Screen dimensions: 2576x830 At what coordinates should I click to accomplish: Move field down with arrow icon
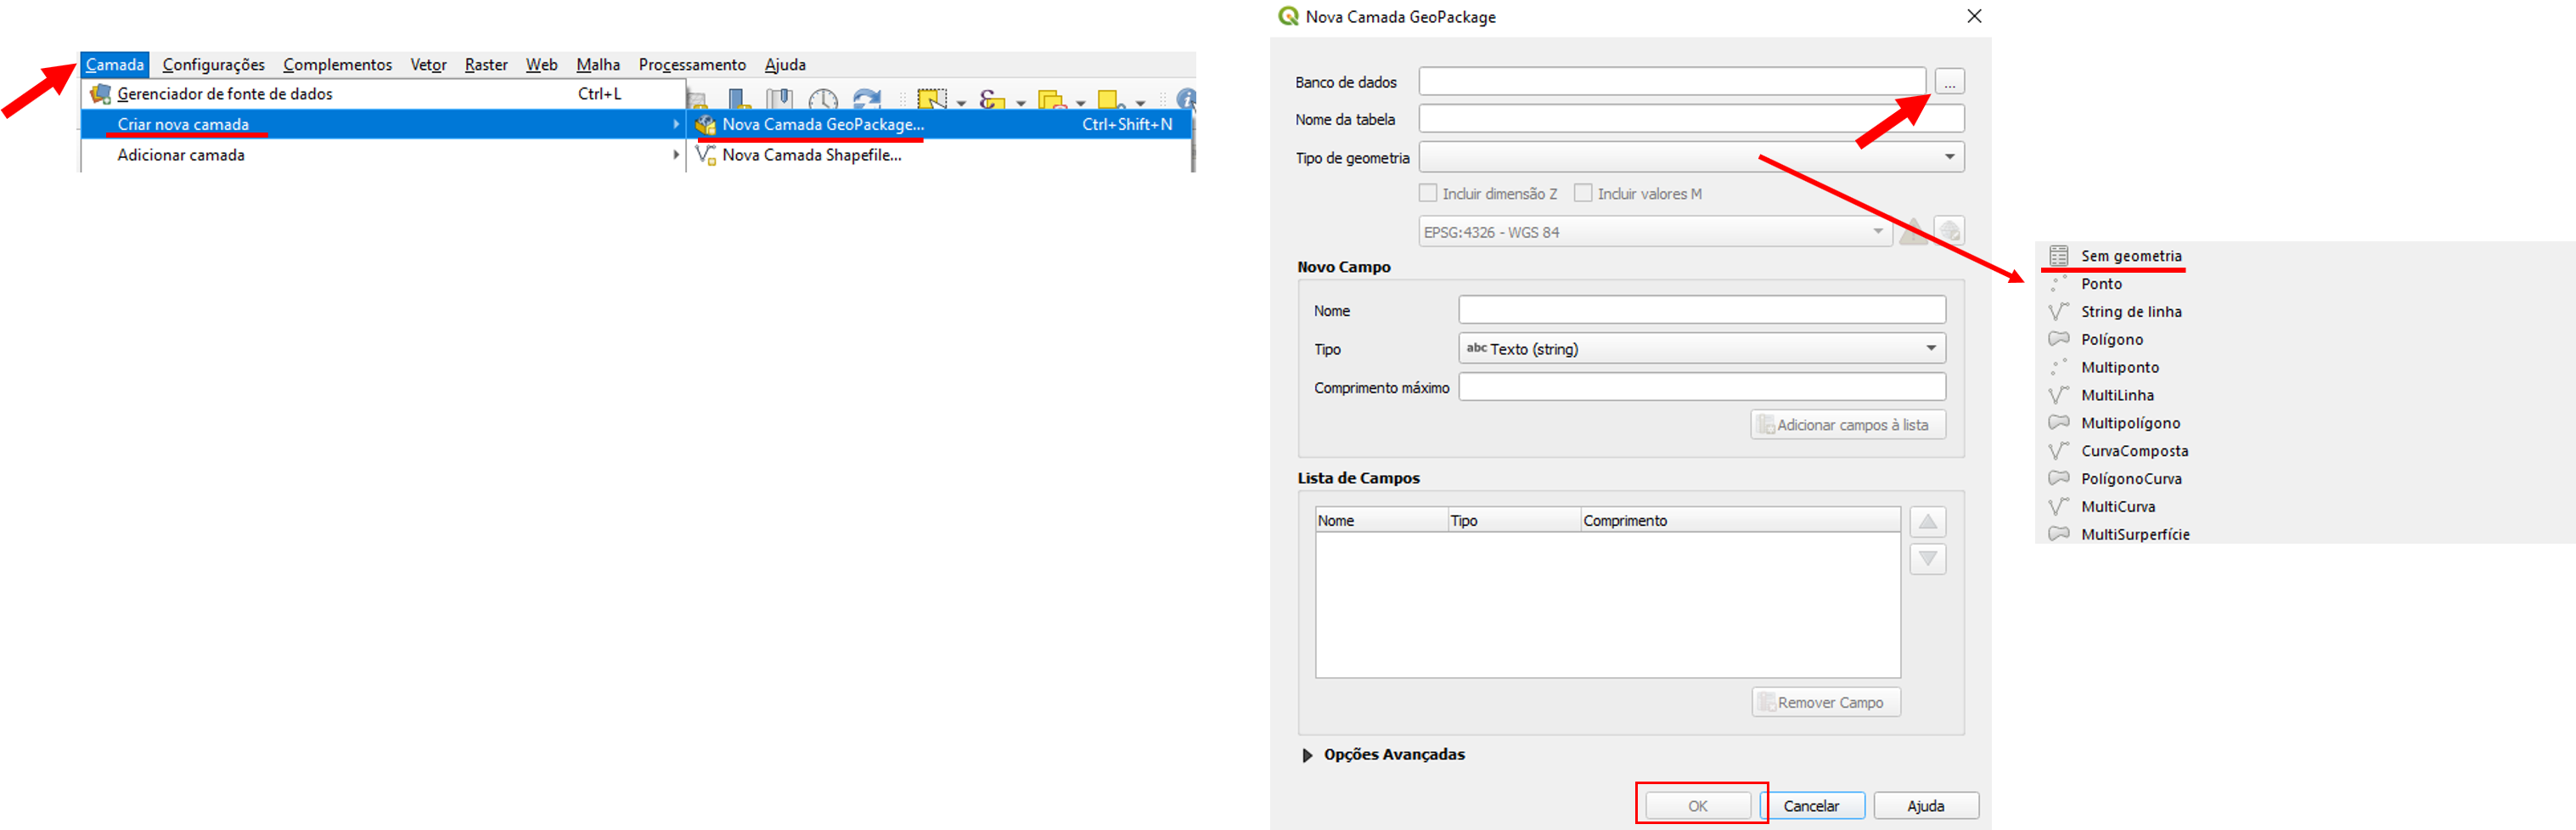1927,559
